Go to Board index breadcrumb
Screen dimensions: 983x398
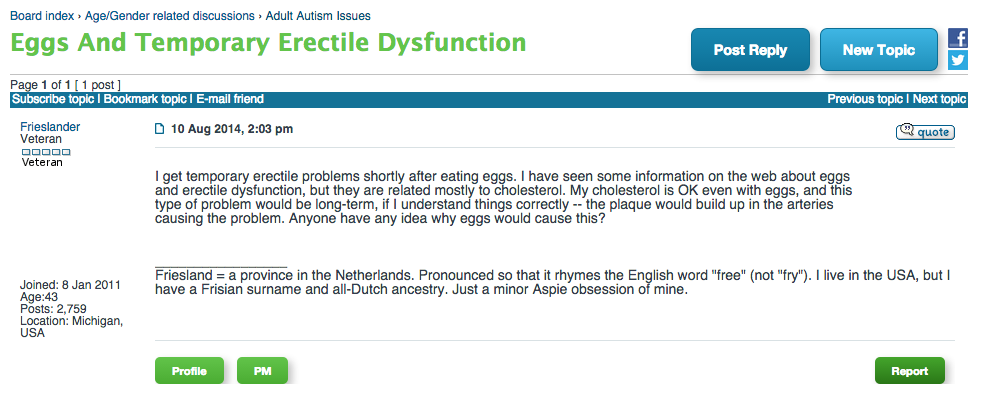click(x=42, y=16)
